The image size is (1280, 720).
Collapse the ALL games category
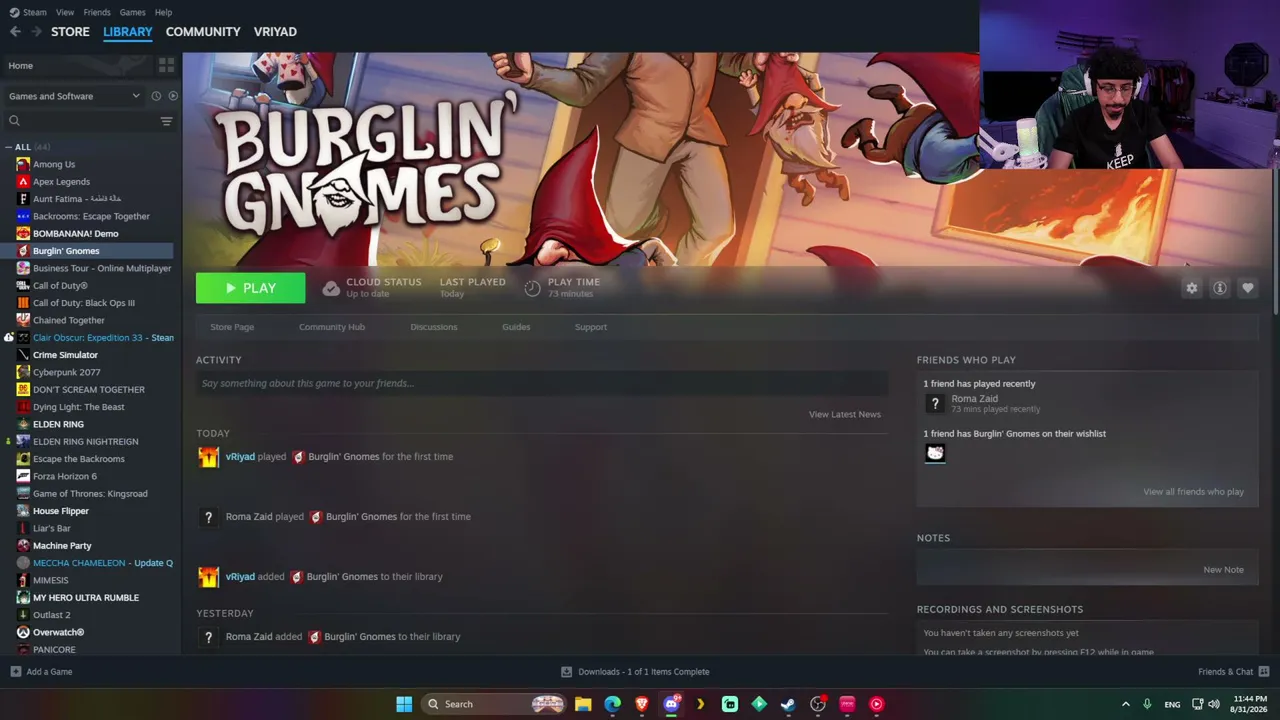9,147
